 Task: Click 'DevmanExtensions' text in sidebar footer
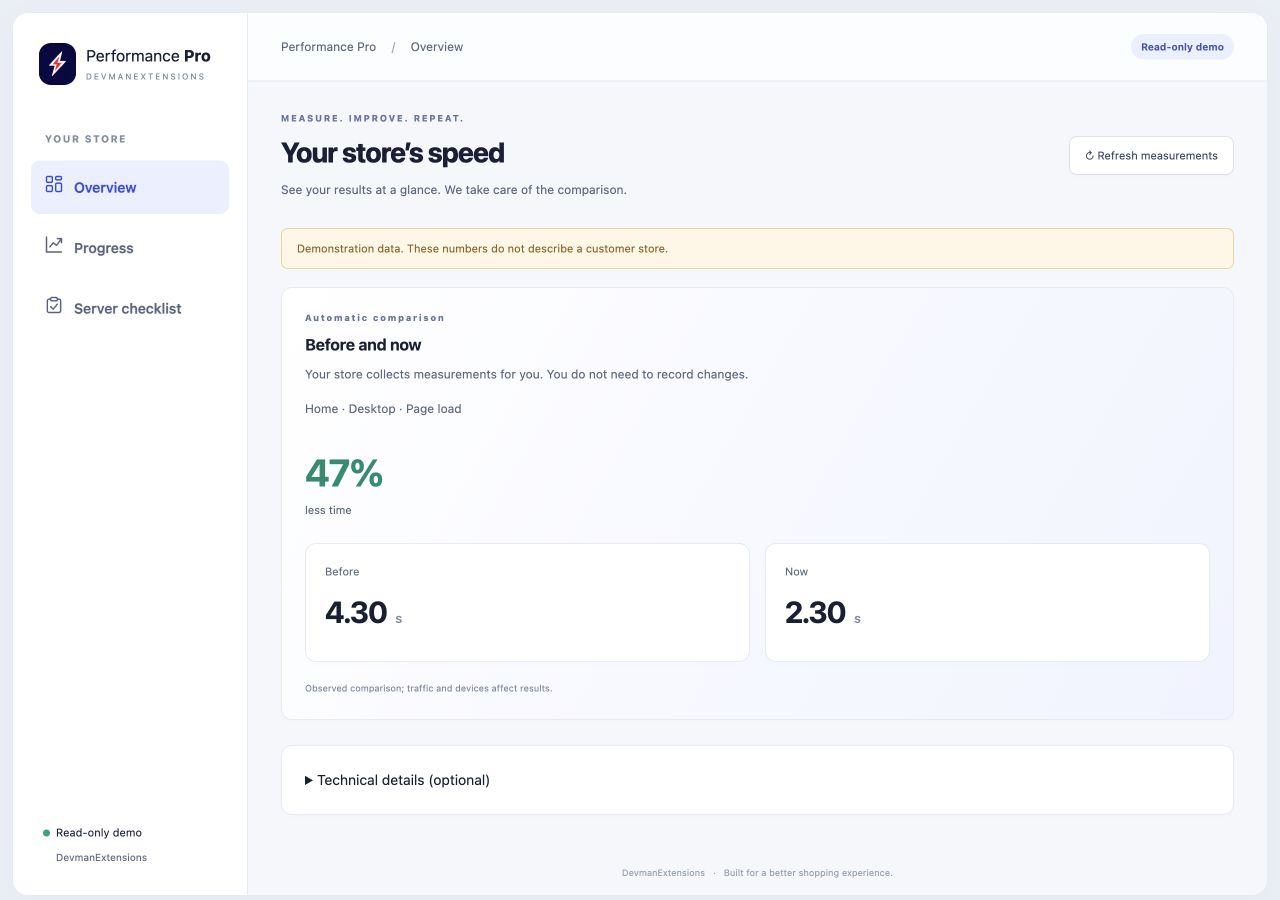click(101, 858)
